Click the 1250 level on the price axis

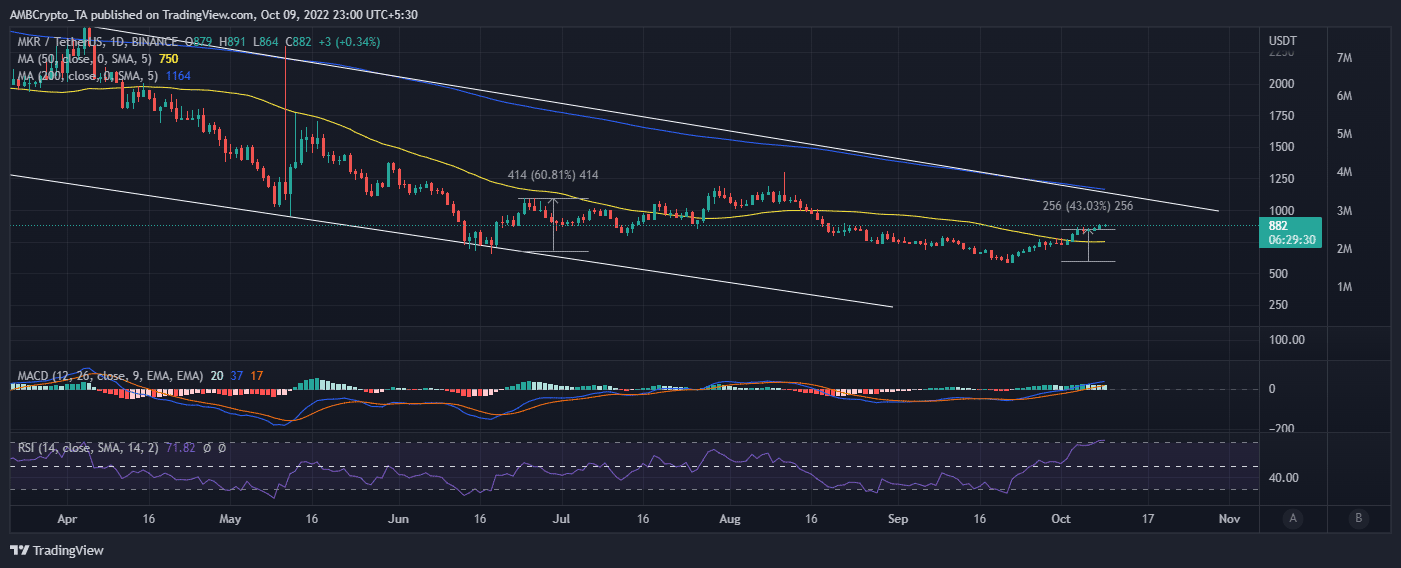pos(1281,179)
